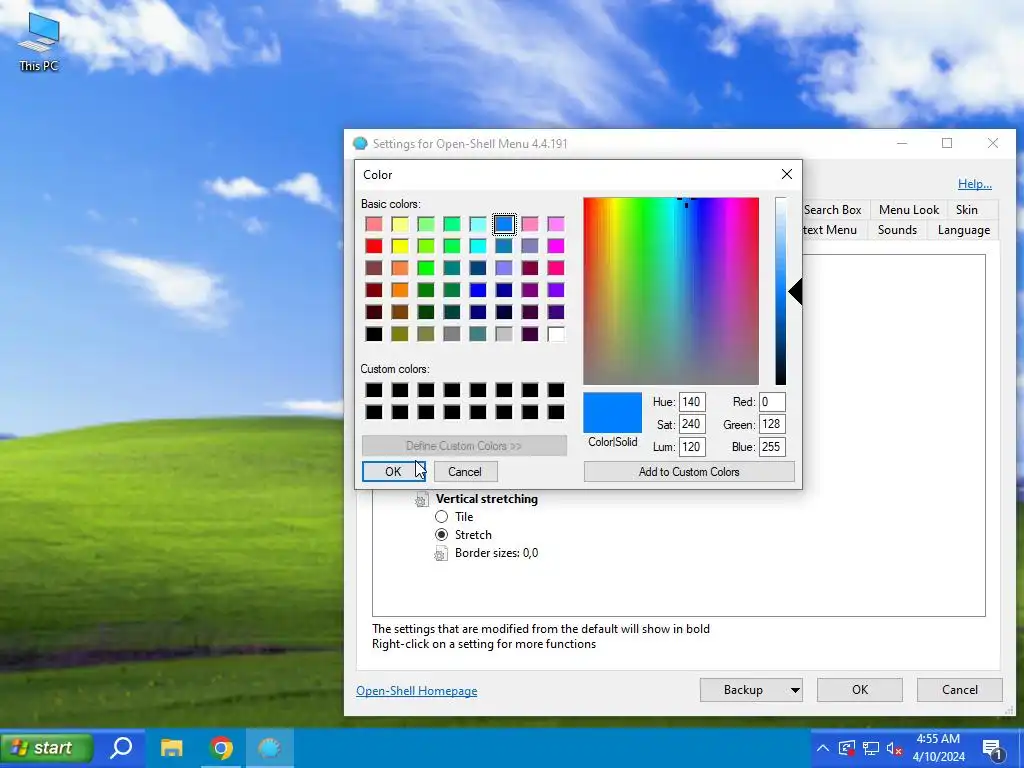Pick the magenta basic color swatch
The image size is (1024, 768).
[x=556, y=246]
